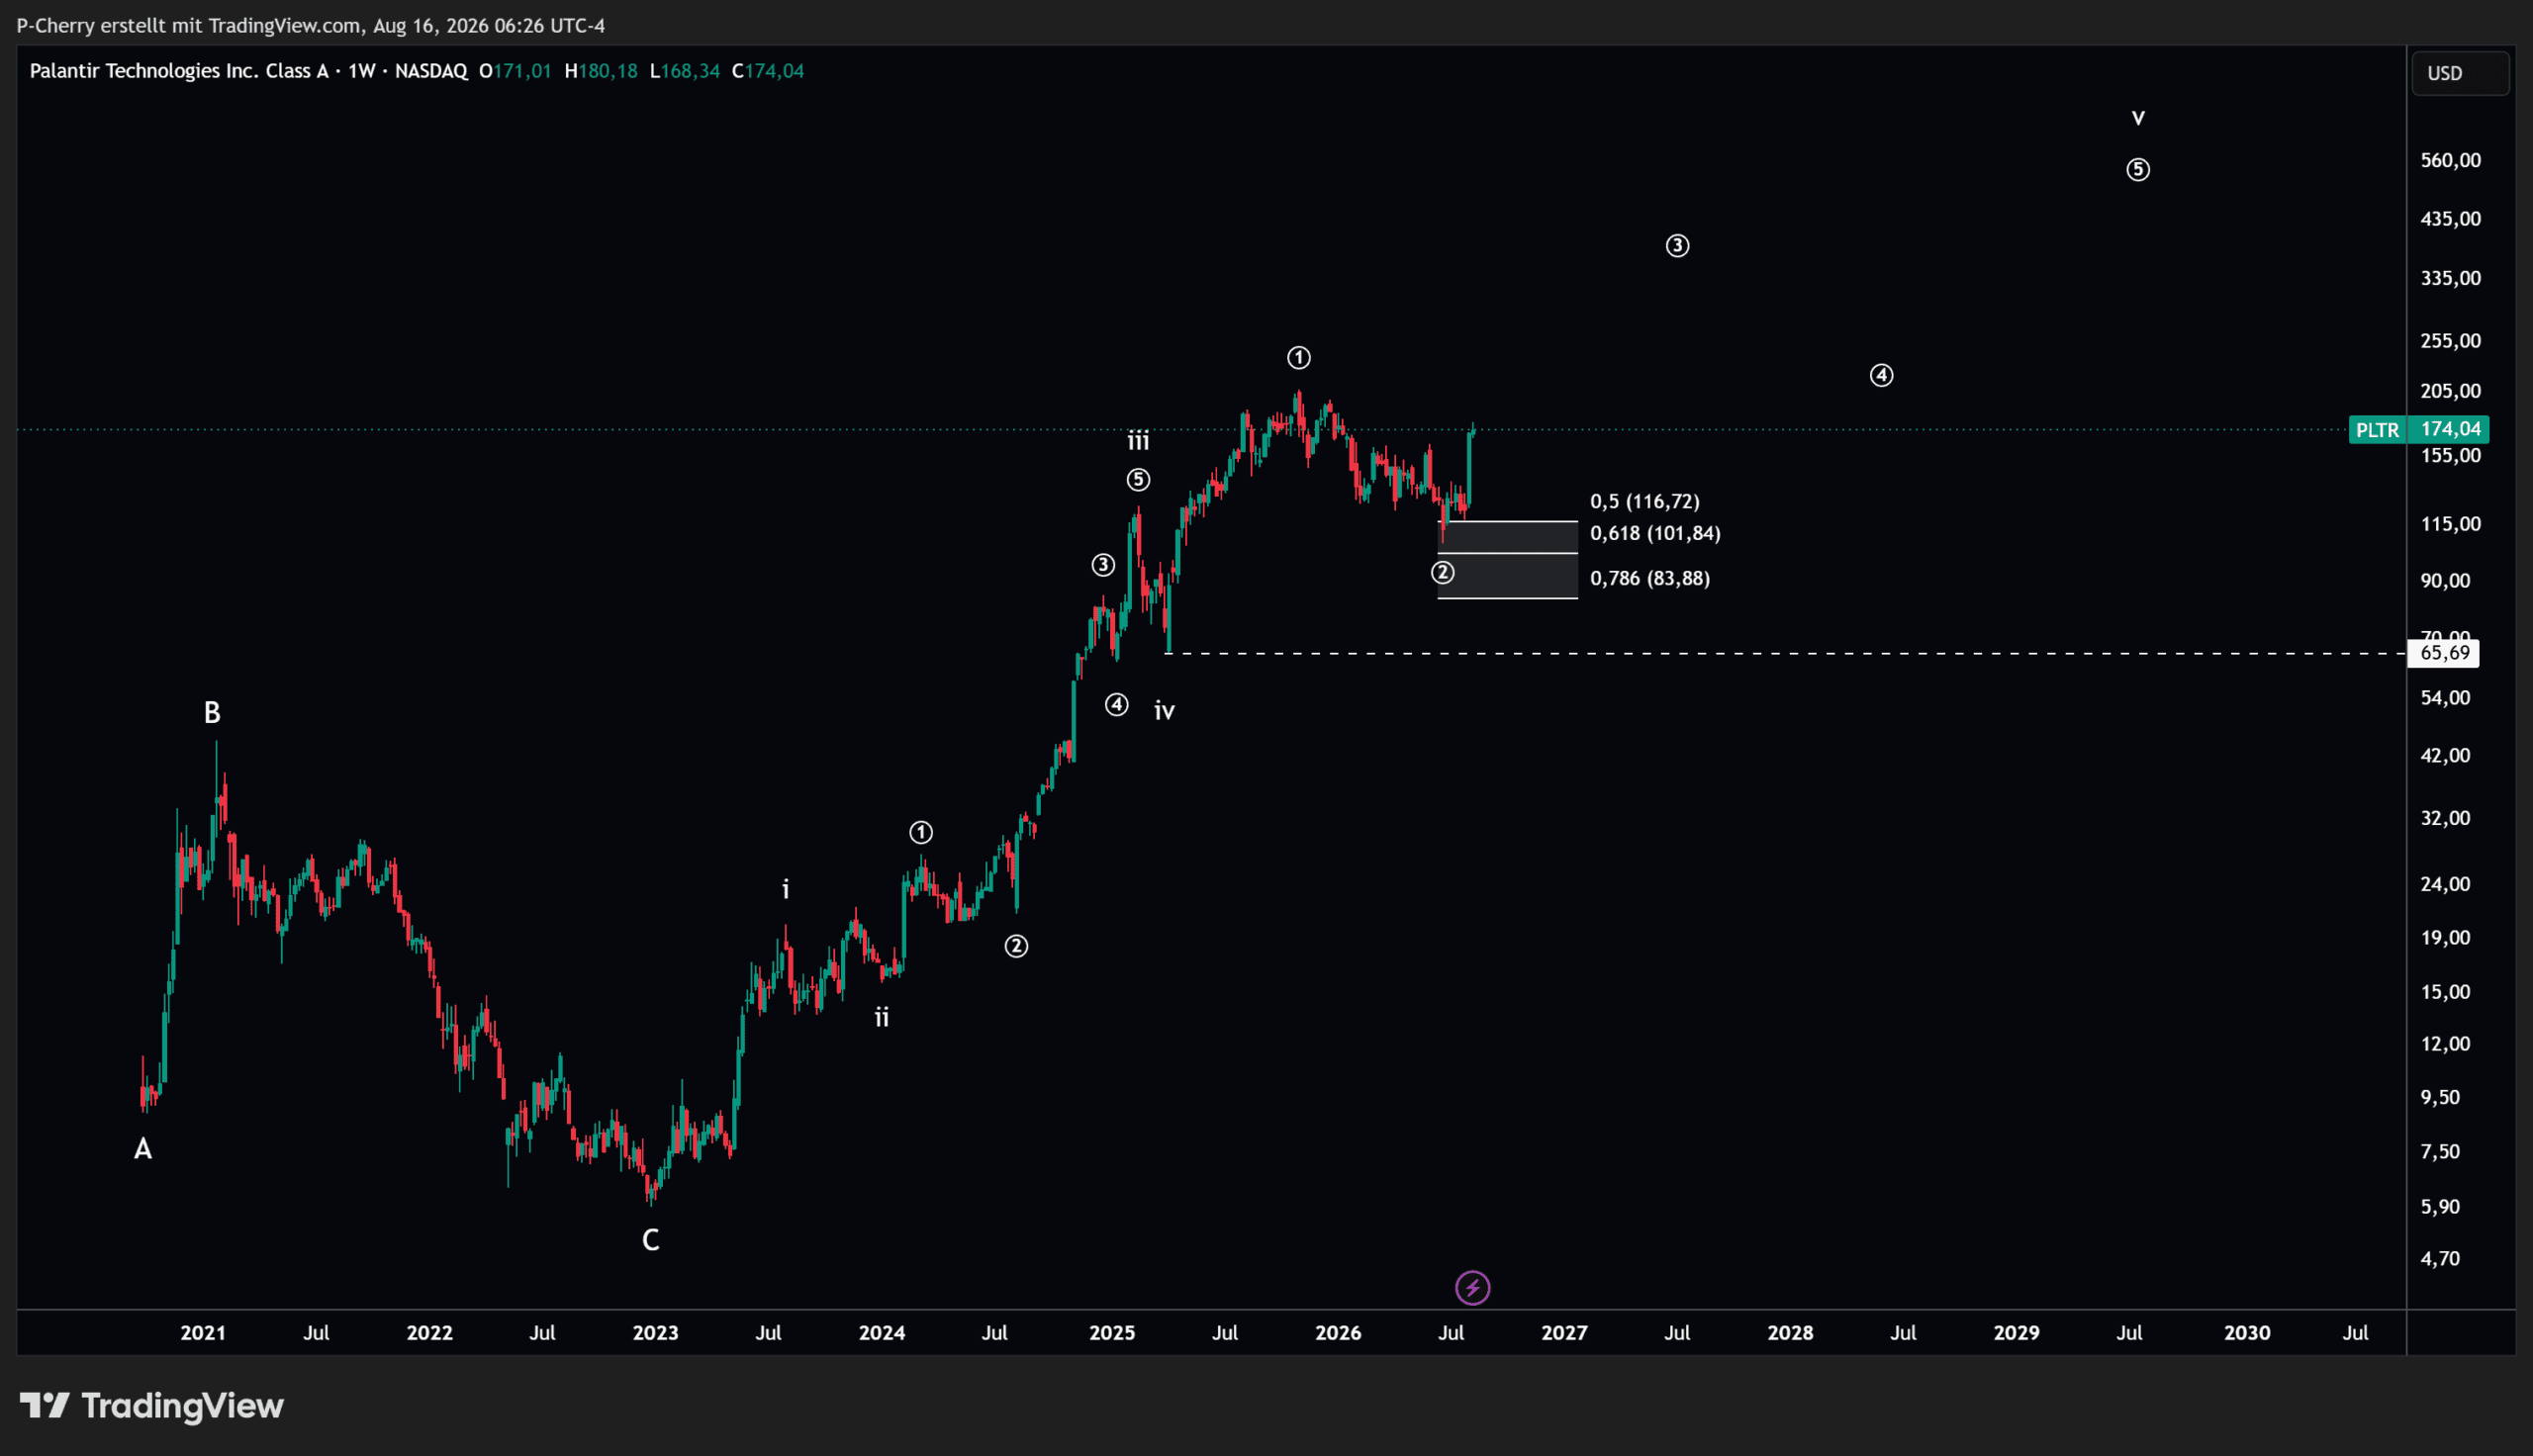Select wave label A
This screenshot has width=2533, height=1456.
[x=143, y=1149]
